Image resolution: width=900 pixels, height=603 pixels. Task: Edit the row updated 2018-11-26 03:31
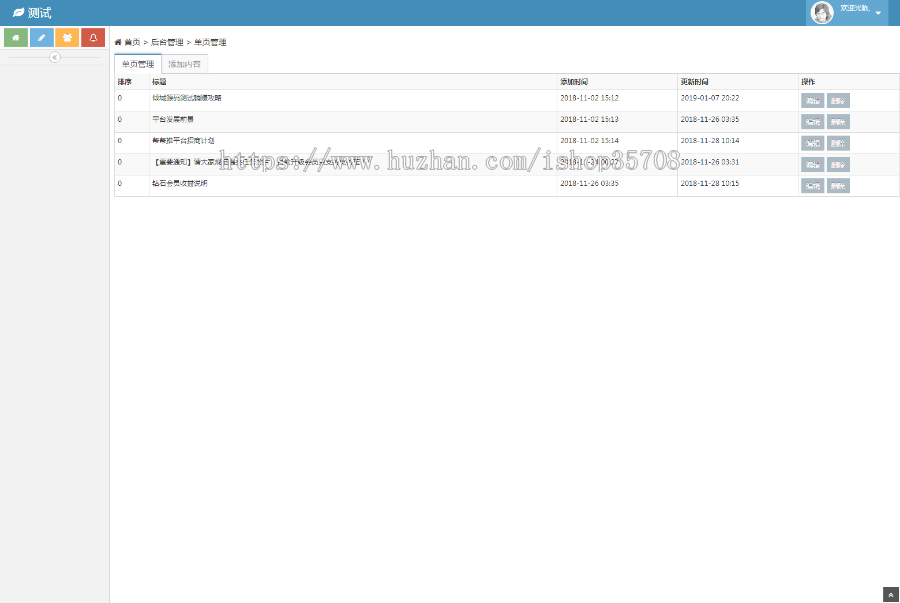813,165
